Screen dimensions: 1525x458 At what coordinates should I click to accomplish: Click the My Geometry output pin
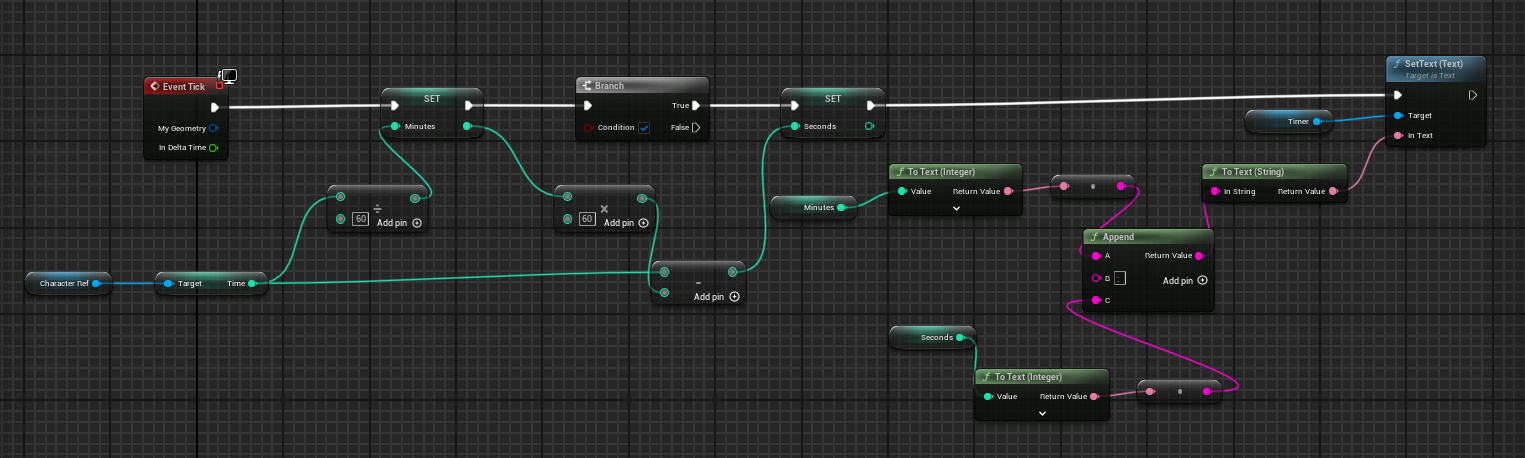(x=214, y=128)
